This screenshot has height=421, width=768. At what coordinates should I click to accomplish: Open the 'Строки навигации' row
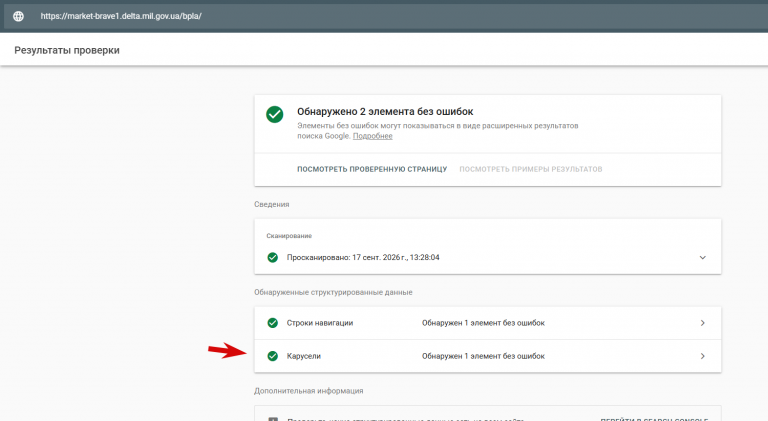487,323
